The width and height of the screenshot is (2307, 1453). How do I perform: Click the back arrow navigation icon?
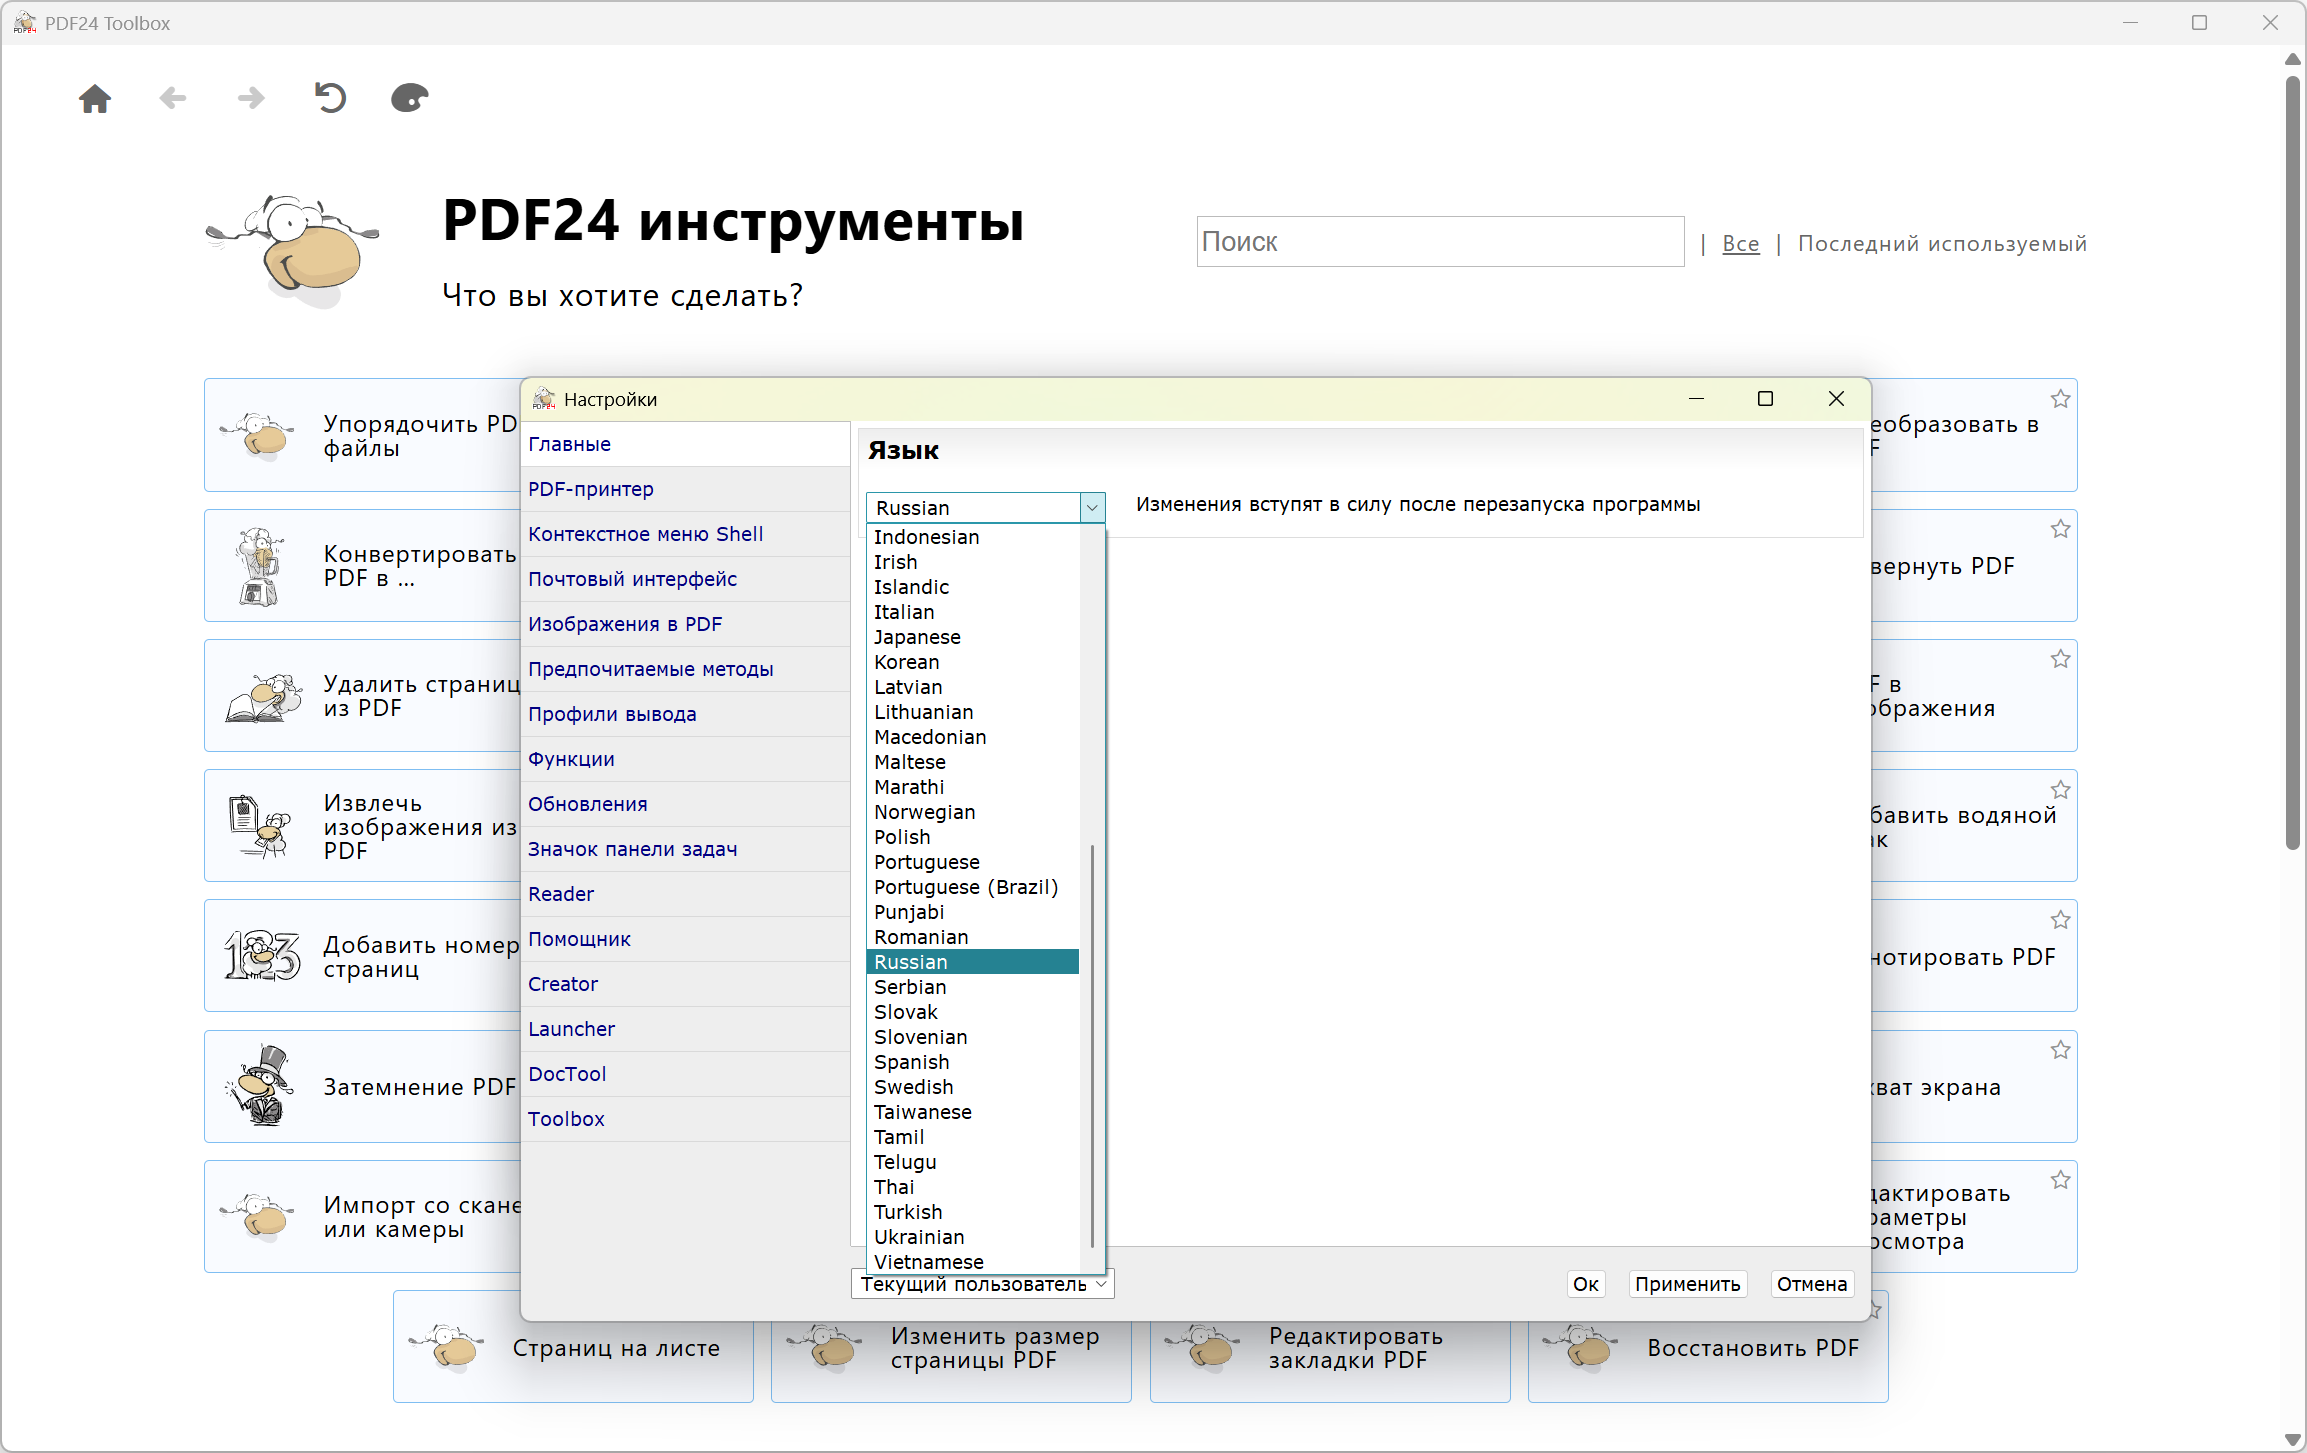[173, 98]
